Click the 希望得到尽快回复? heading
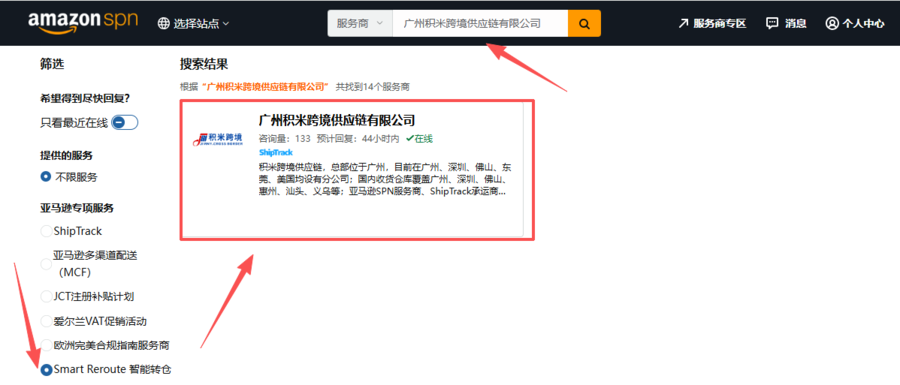 pyautogui.click(x=85, y=98)
